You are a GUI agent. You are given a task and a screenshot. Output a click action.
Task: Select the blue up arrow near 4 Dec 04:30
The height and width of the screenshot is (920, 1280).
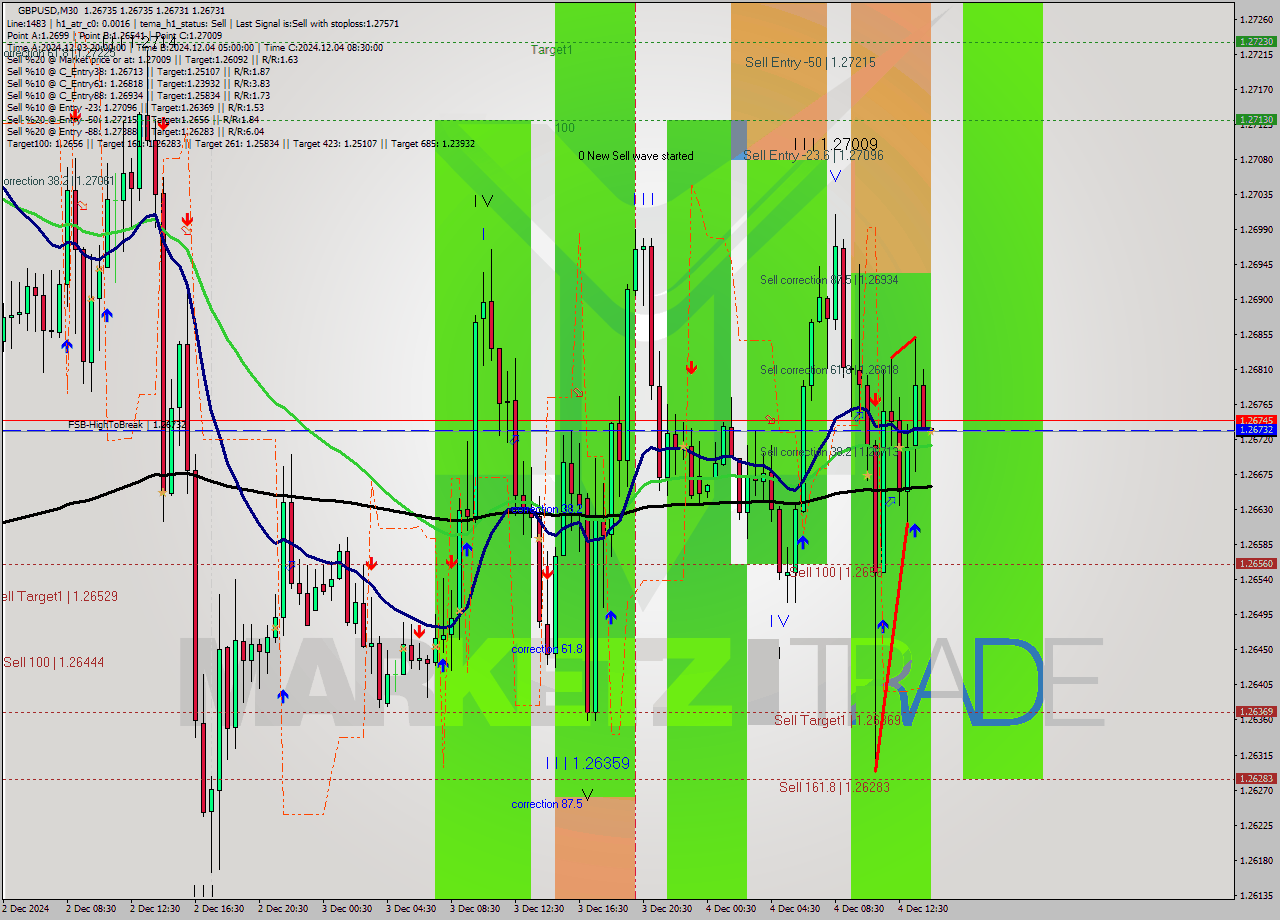click(x=801, y=542)
